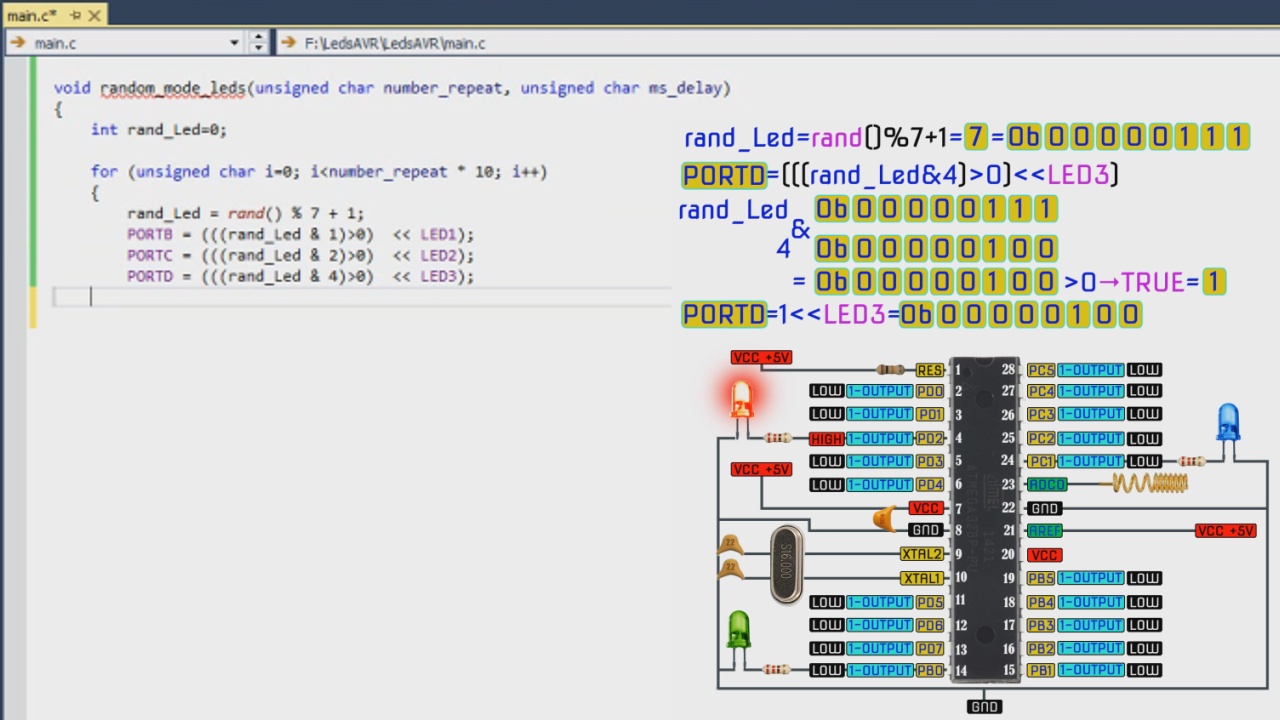Screen dimensions: 1280x720
Task: Click the red HIGH label on PD2
Action: pos(827,438)
